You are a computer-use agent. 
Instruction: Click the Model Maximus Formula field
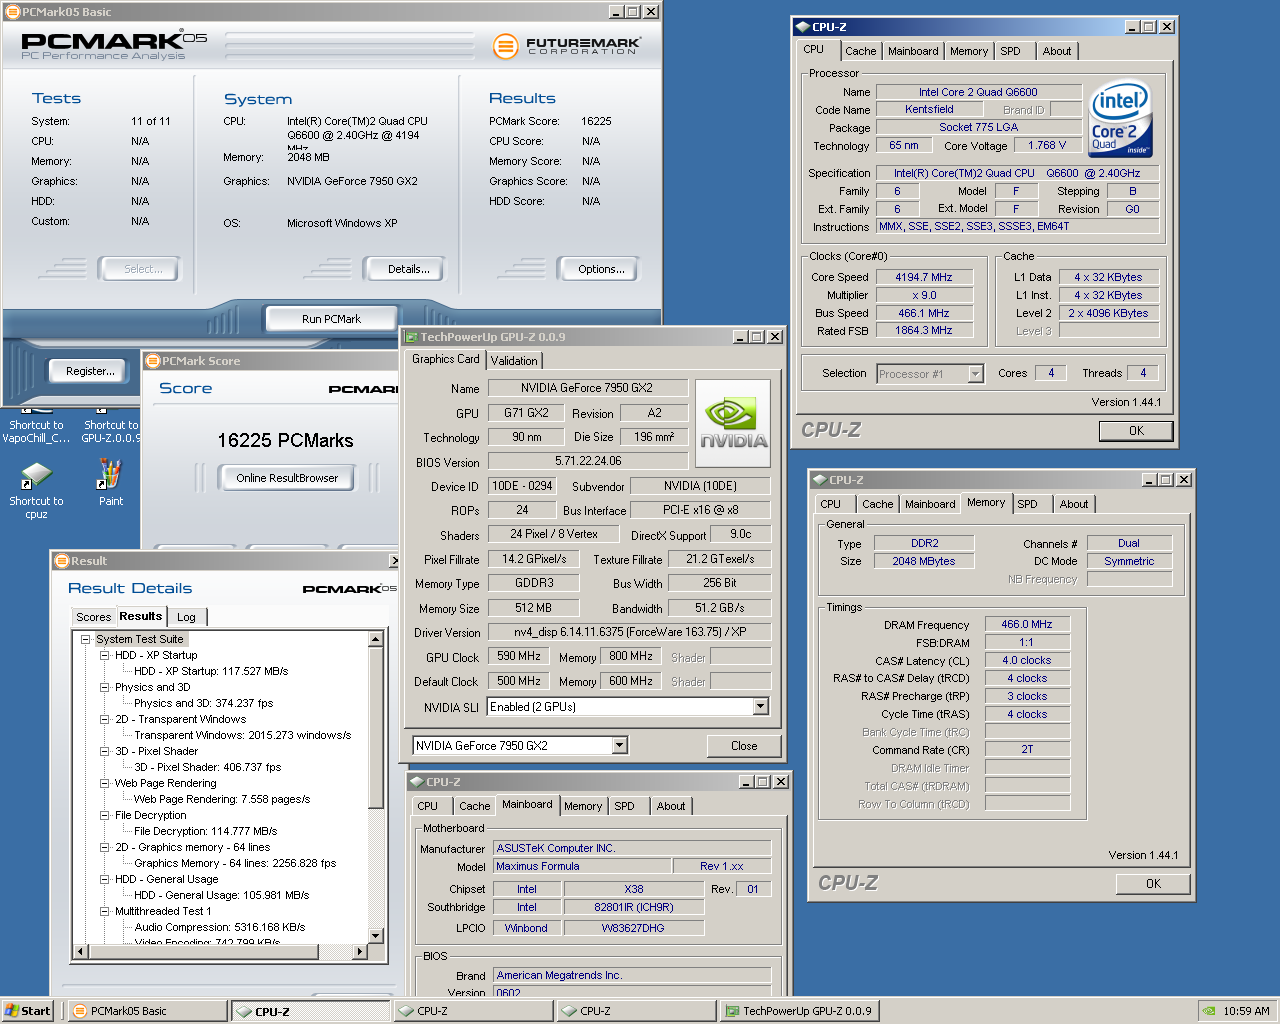(x=582, y=866)
